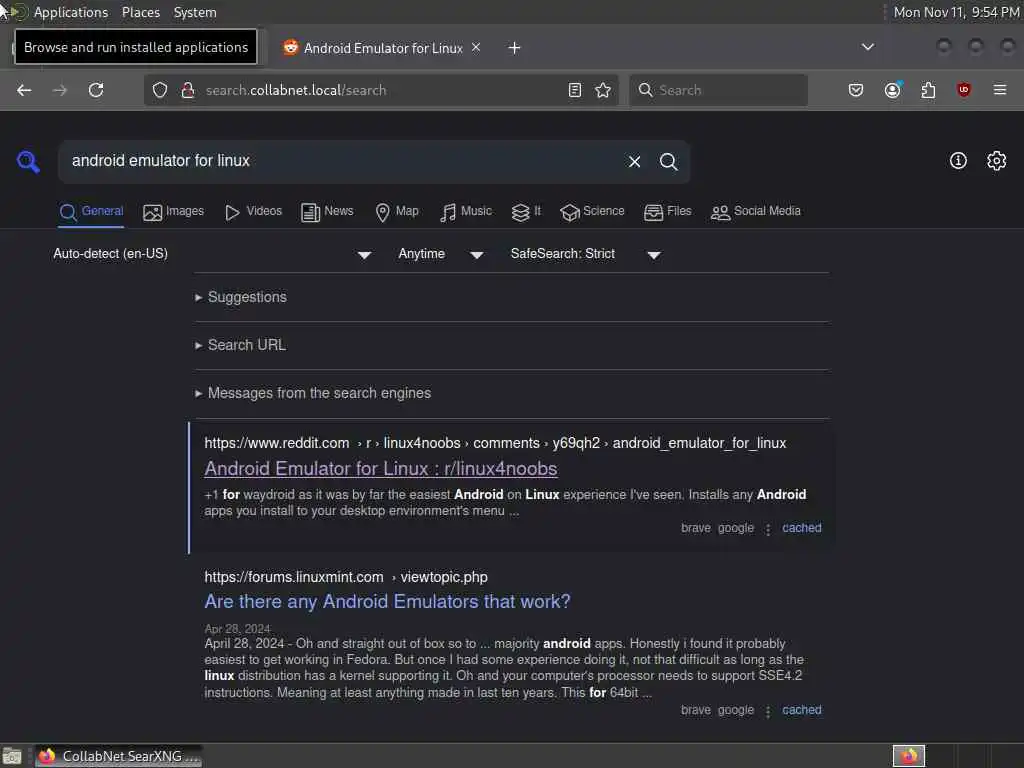The image size is (1024, 768).
Task: Open the Anytime time range dropdown
Action: [441, 254]
